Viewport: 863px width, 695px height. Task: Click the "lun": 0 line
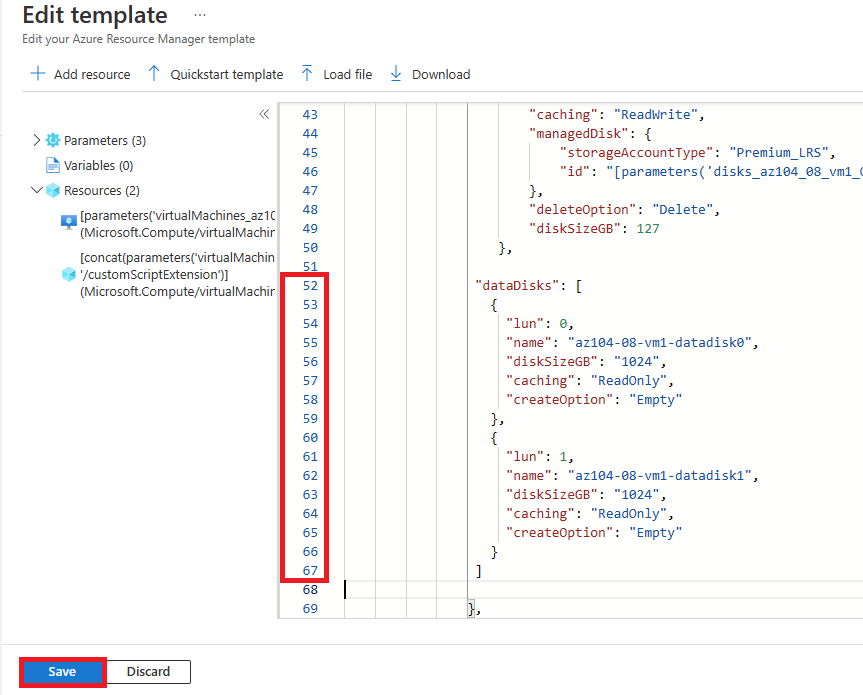[x=539, y=324]
